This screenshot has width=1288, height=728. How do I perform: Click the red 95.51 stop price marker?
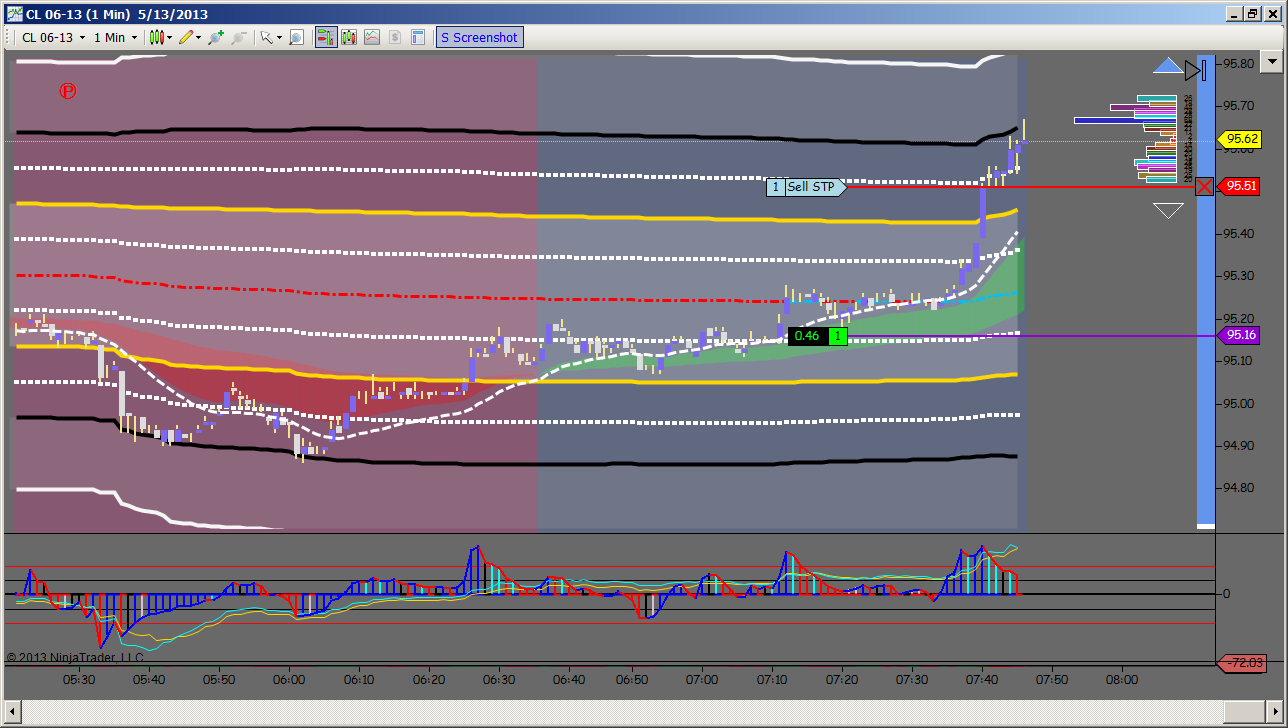[1240, 186]
